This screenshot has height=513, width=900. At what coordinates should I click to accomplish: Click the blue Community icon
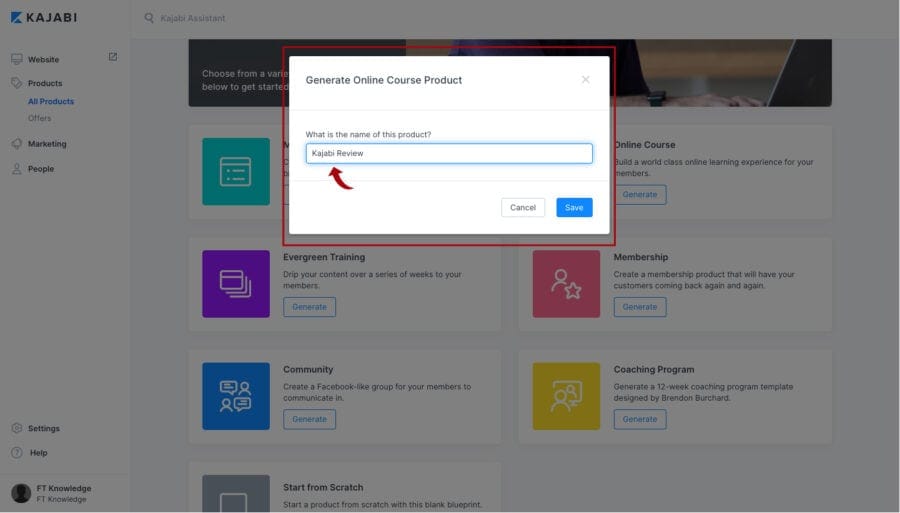click(236, 396)
